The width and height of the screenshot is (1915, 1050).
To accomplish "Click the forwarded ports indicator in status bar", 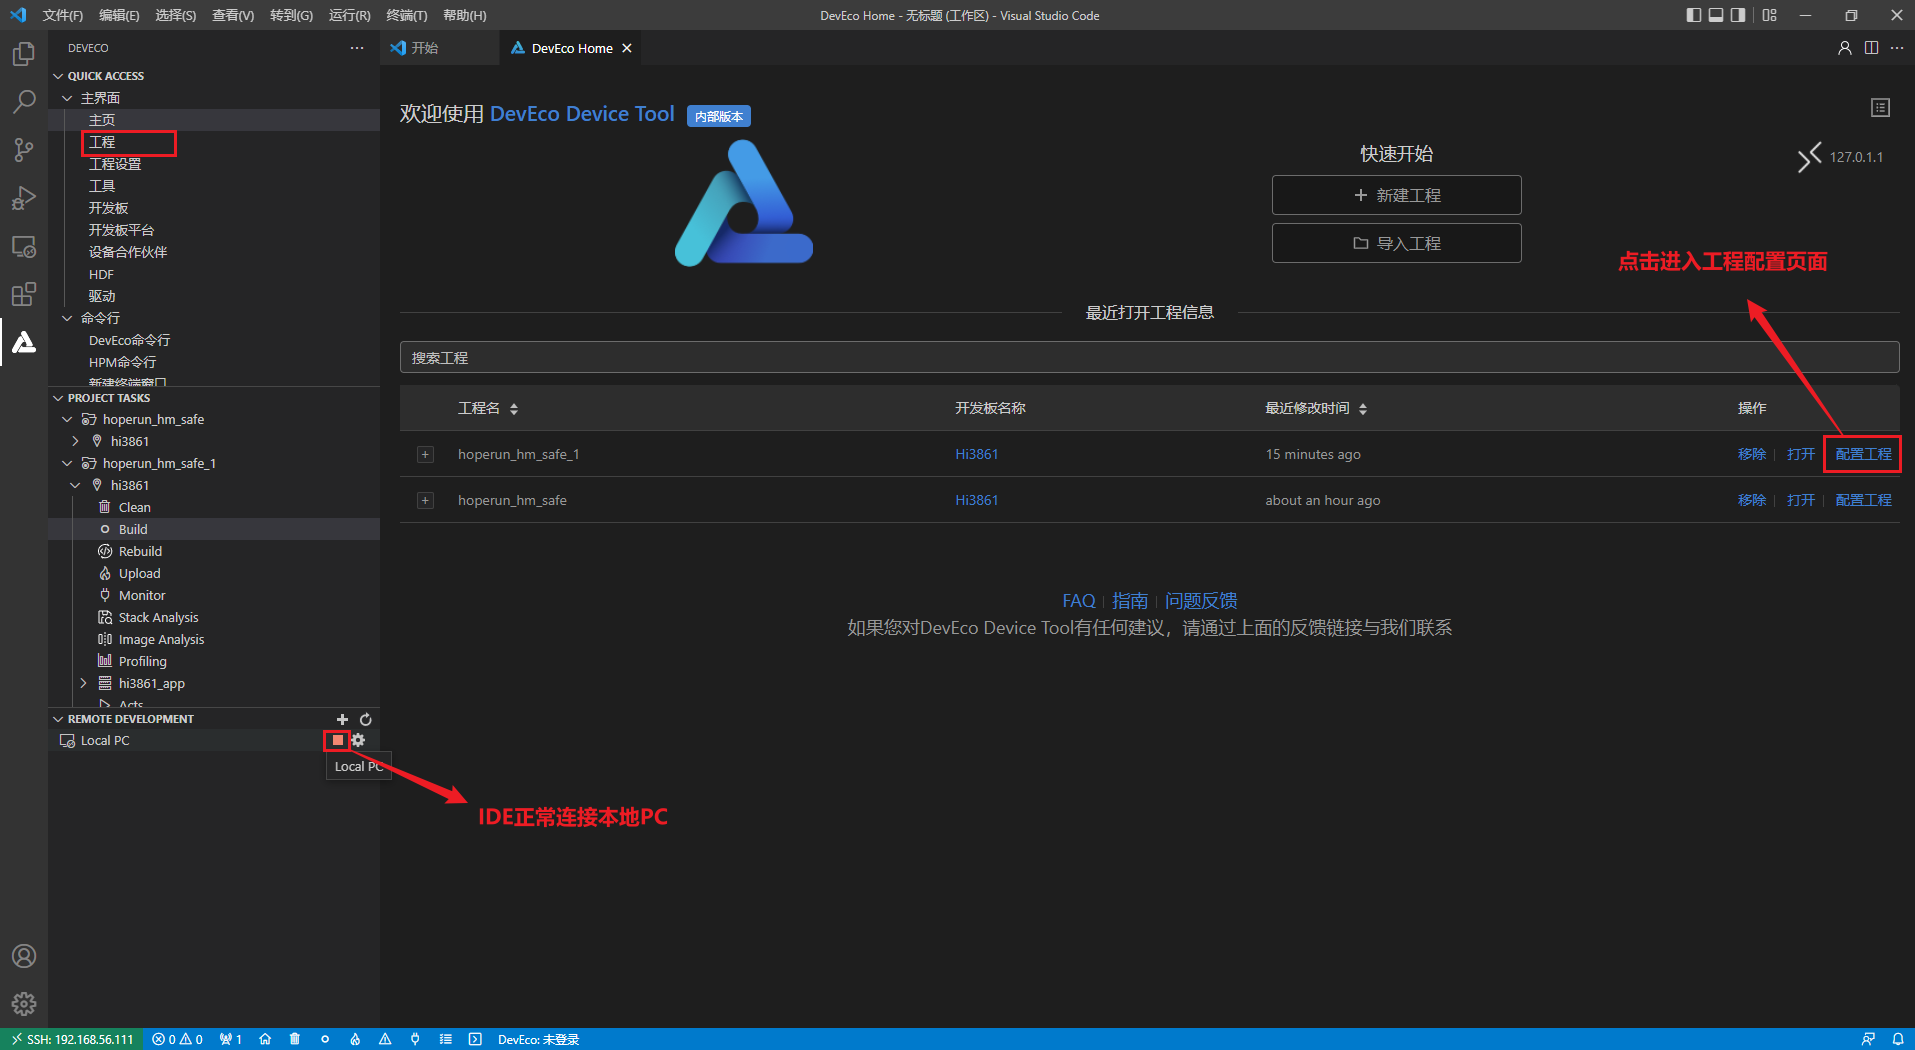I will [231, 1039].
